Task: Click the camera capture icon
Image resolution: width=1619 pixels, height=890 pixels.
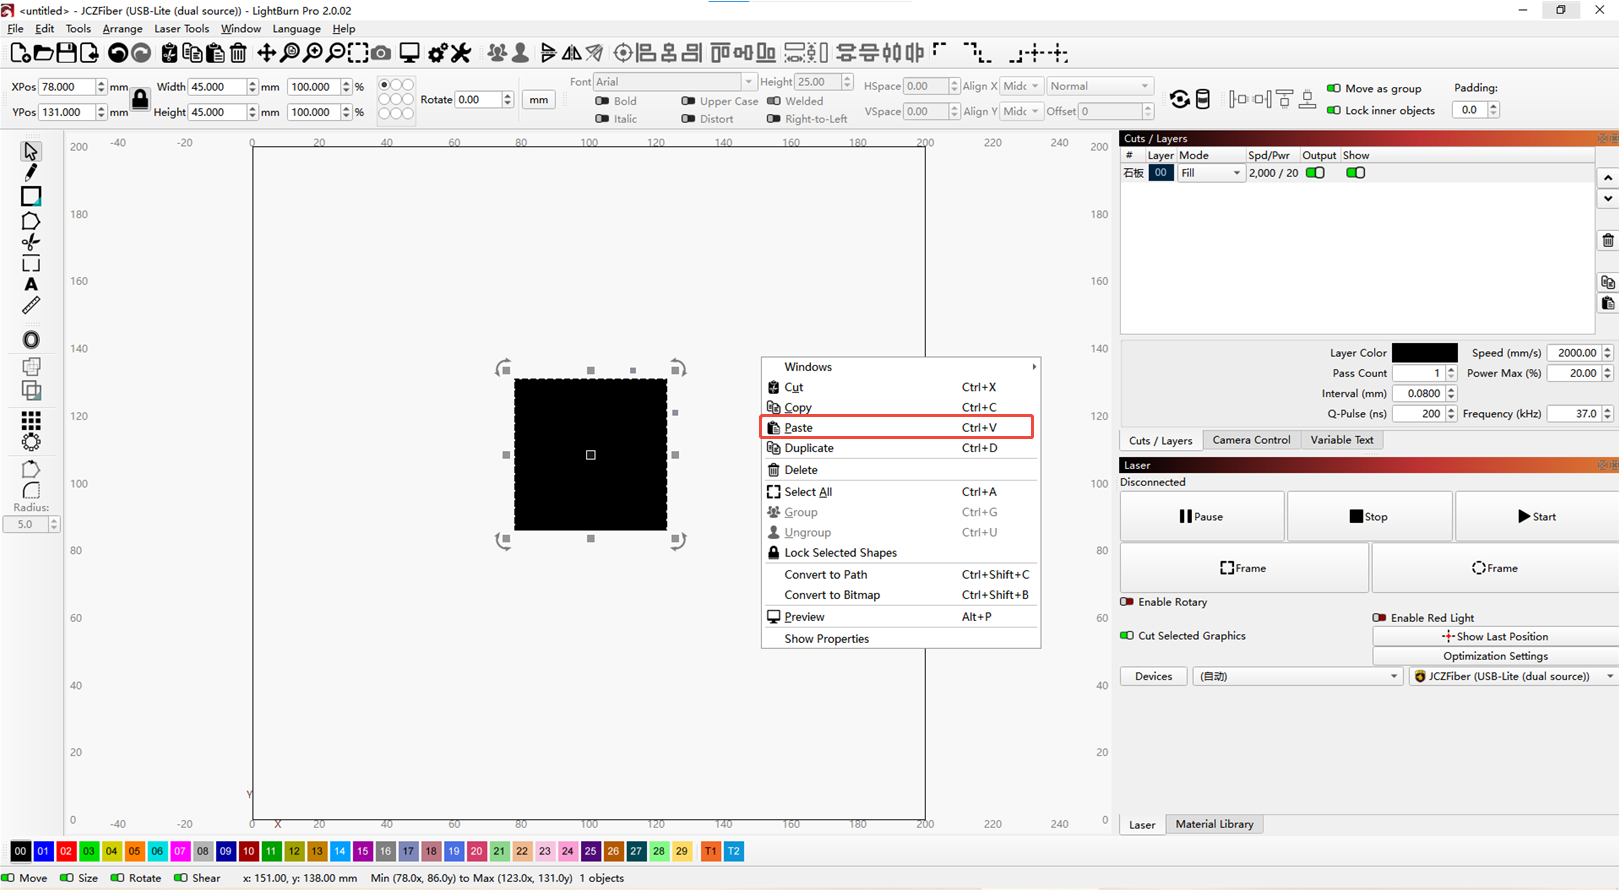Action: click(x=381, y=53)
